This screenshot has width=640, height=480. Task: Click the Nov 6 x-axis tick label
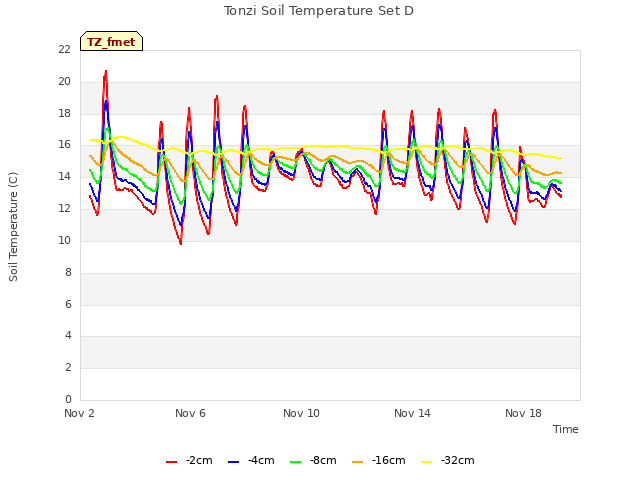(190, 413)
